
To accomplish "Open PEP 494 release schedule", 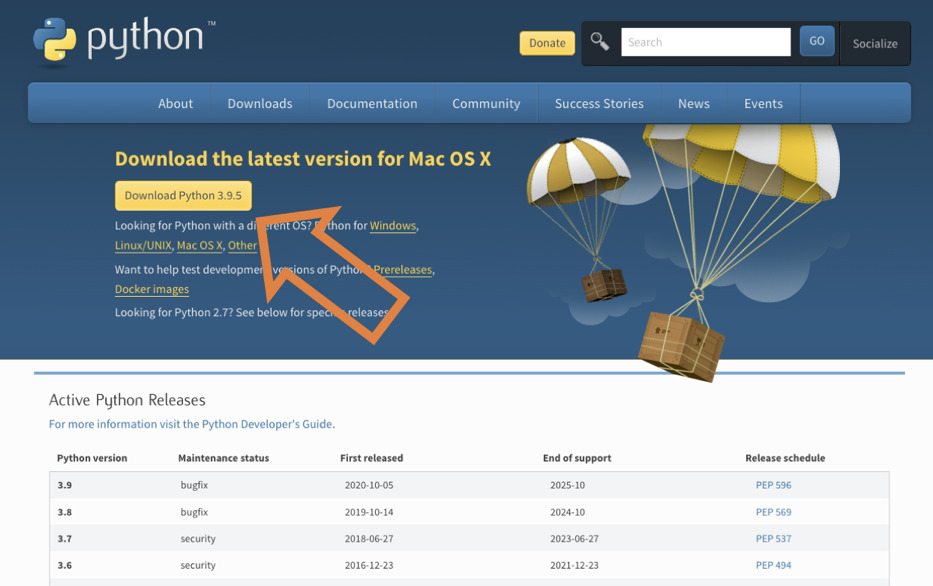I will (774, 565).
